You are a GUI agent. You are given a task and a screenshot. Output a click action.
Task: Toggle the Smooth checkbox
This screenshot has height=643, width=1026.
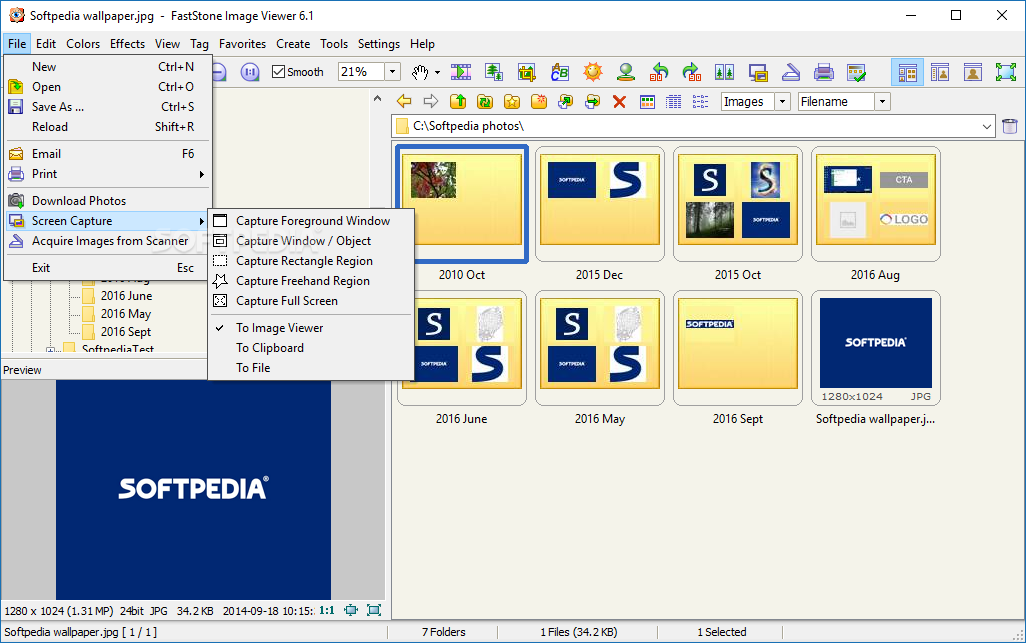[x=279, y=72]
